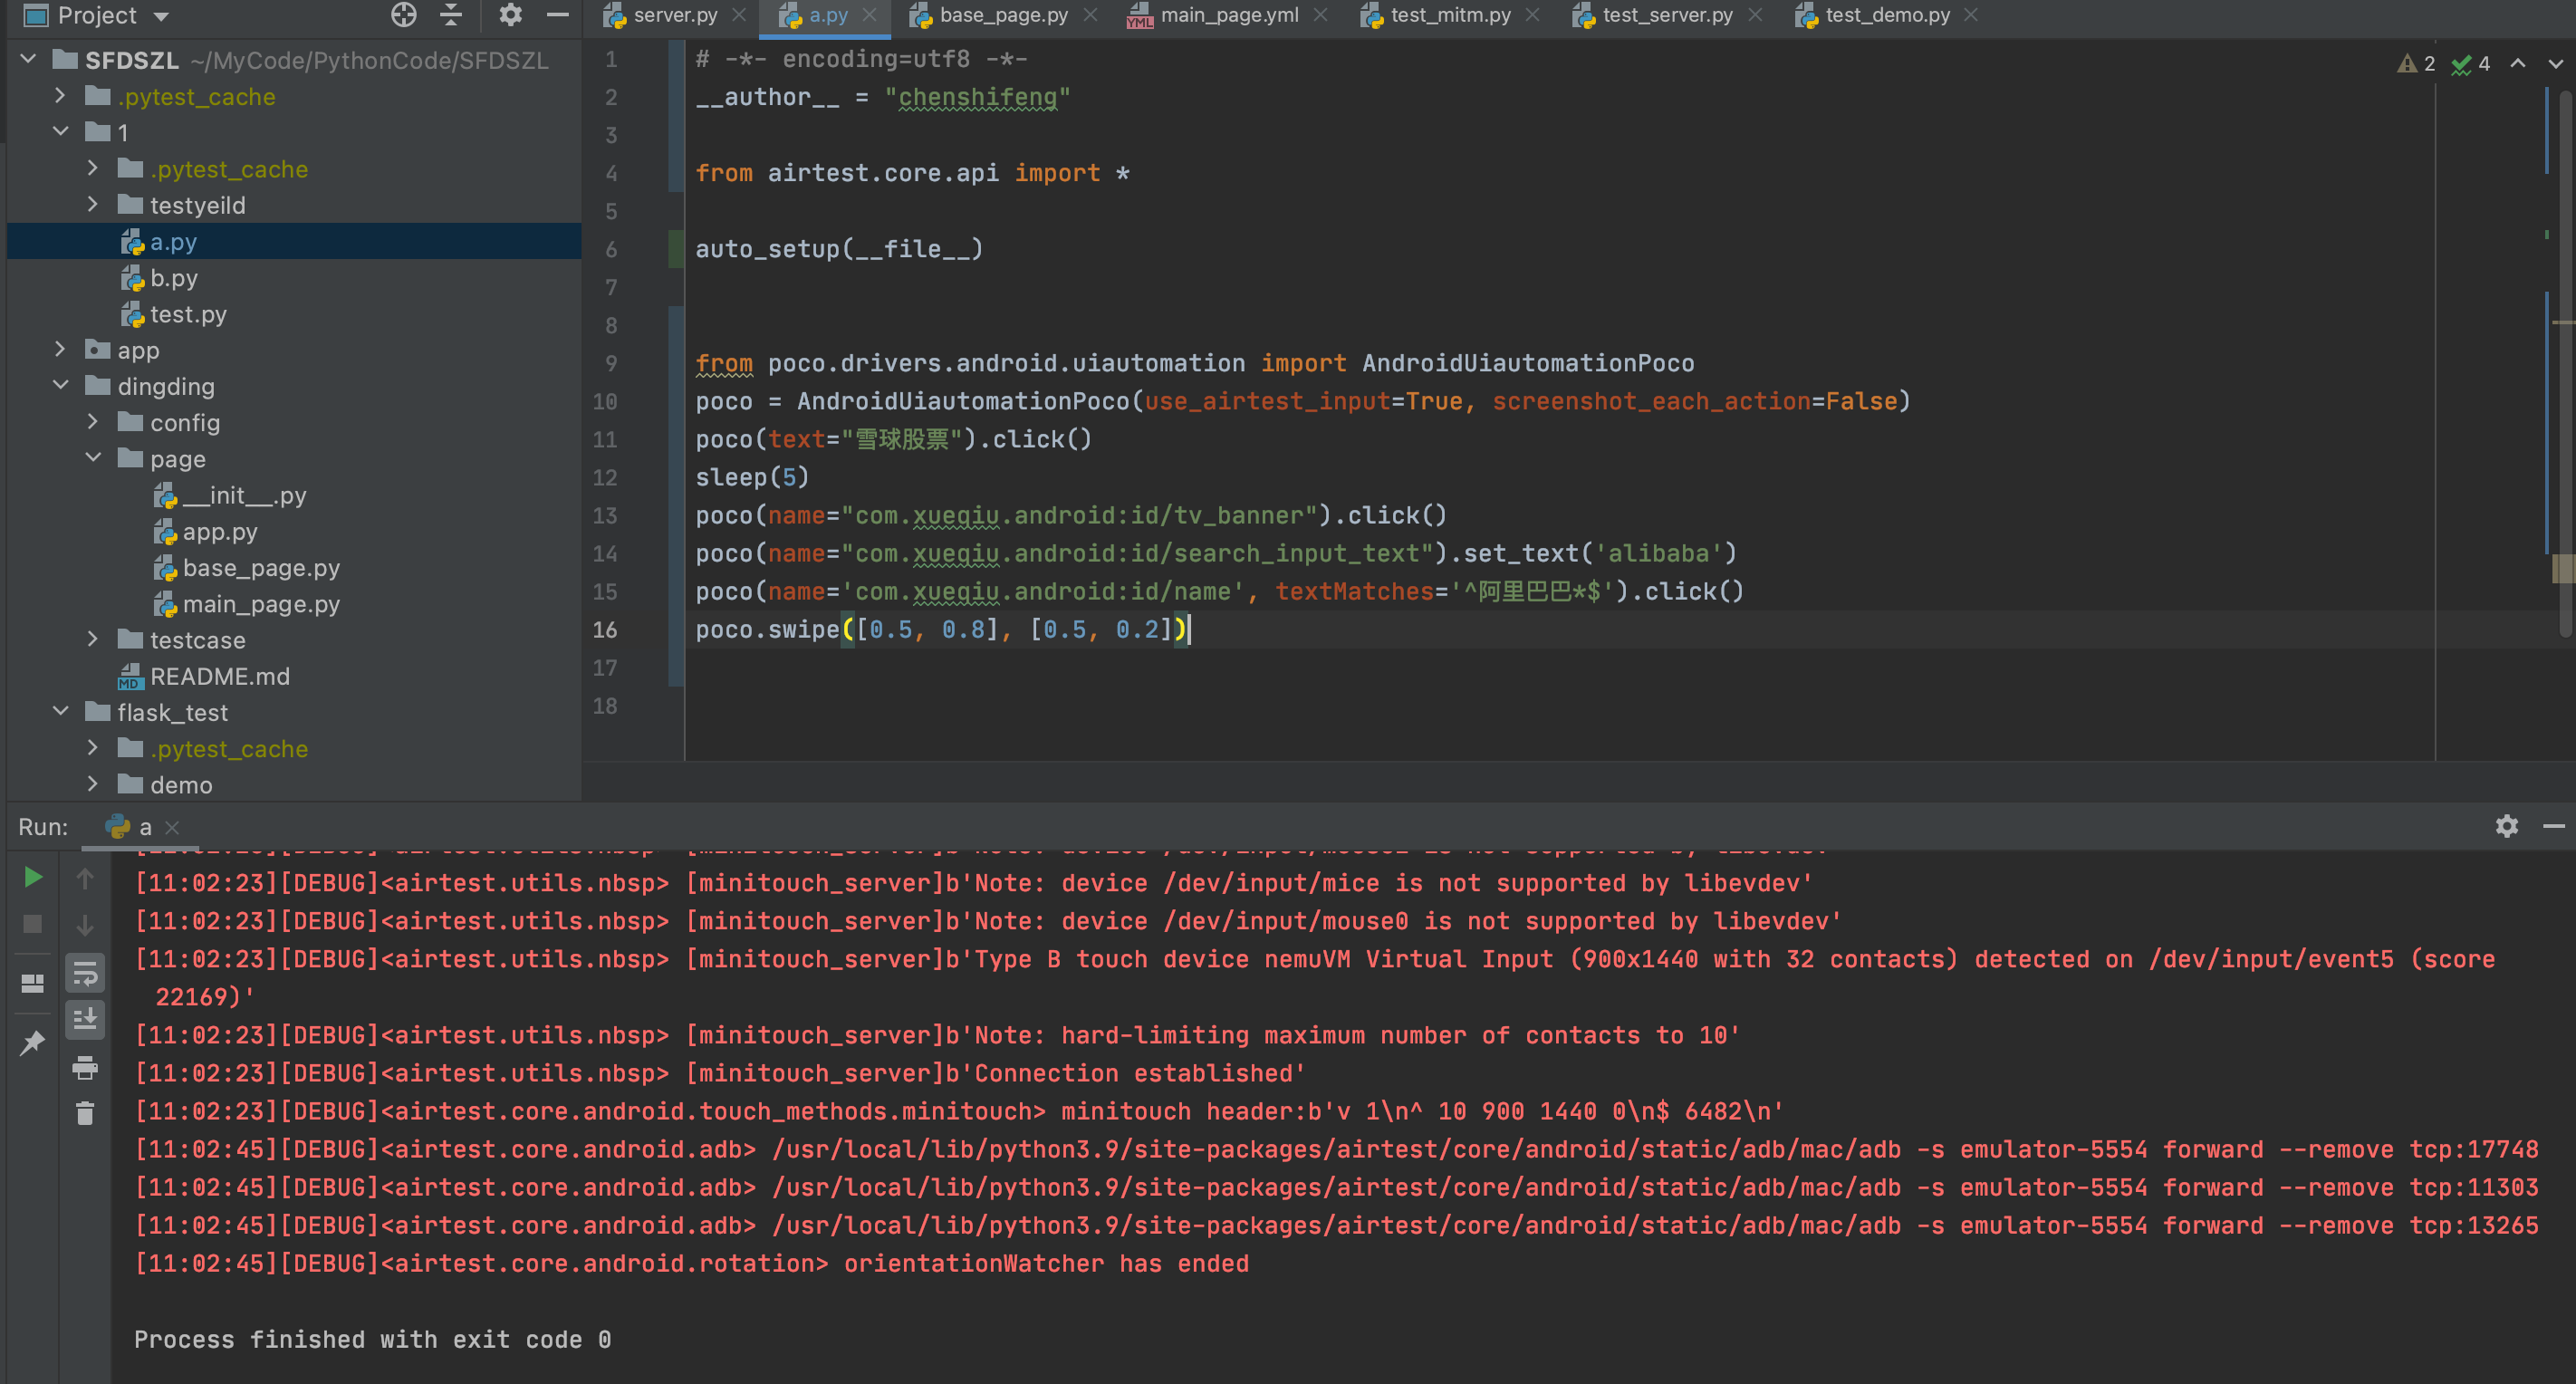Switch to the test_mitm.py editor tab
The image size is (2576, 1384).
point(1449,15)
